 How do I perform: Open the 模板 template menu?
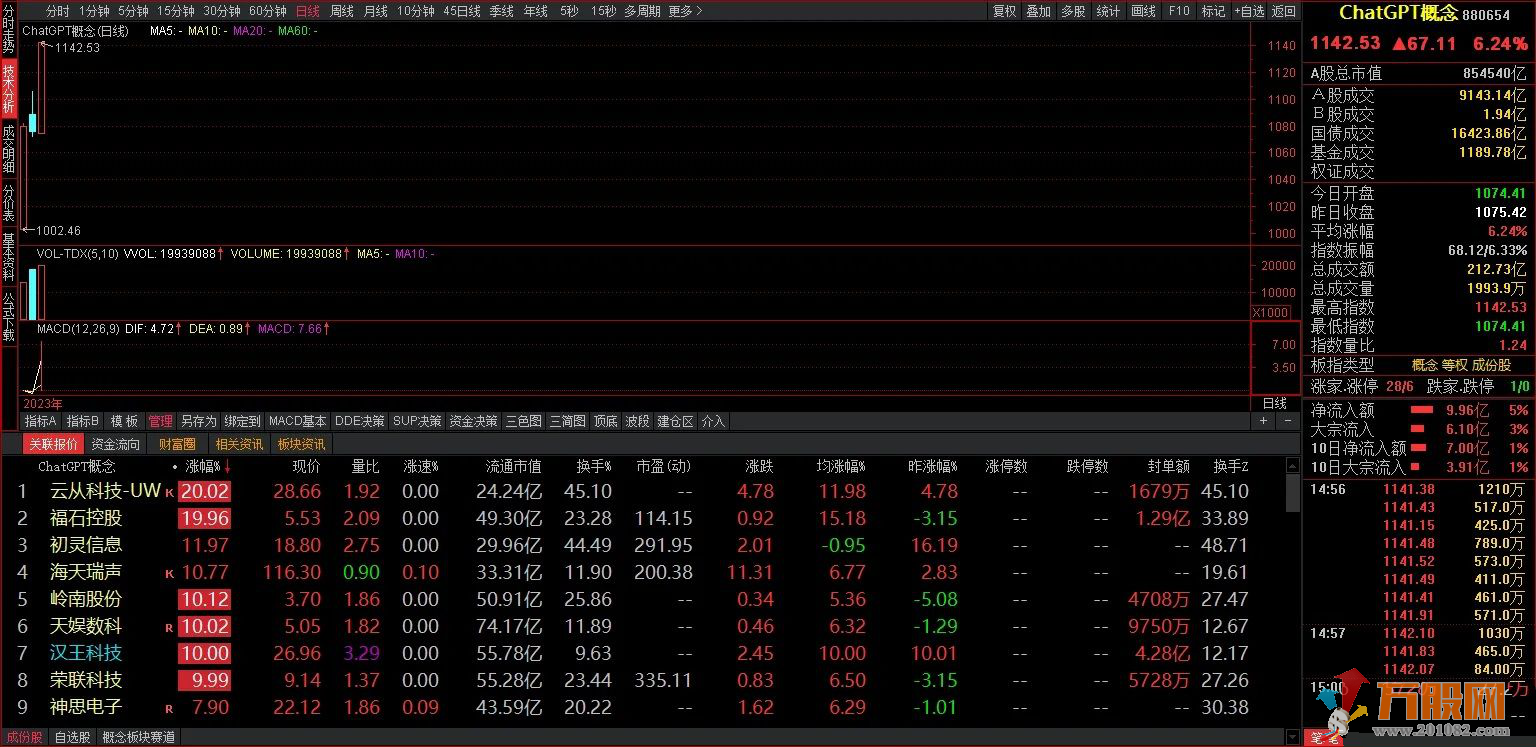pos(124,421)
